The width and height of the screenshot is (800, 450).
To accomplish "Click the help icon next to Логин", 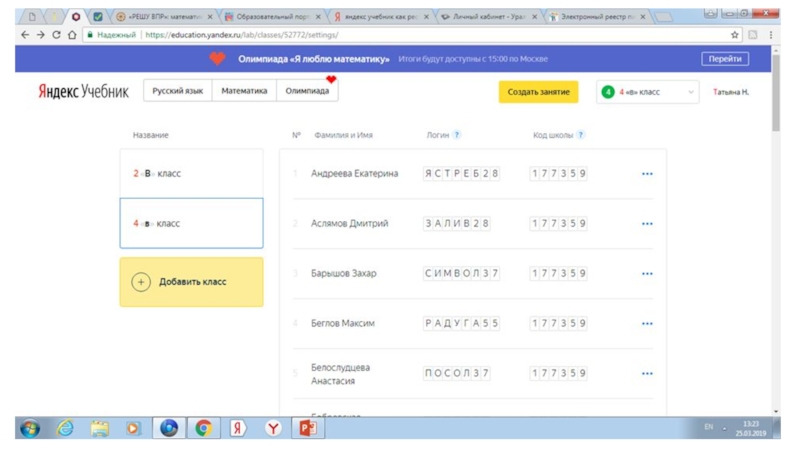I will click(457, 135).
